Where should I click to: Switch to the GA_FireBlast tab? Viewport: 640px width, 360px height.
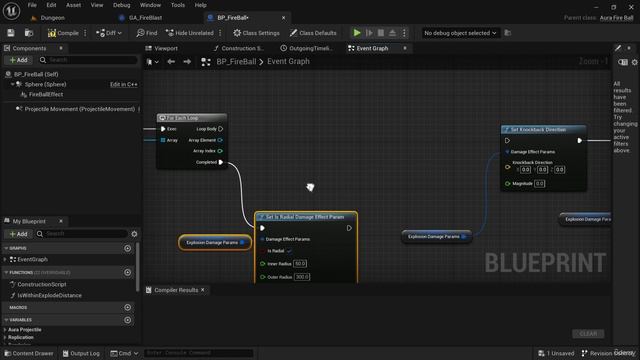[145, 18]
